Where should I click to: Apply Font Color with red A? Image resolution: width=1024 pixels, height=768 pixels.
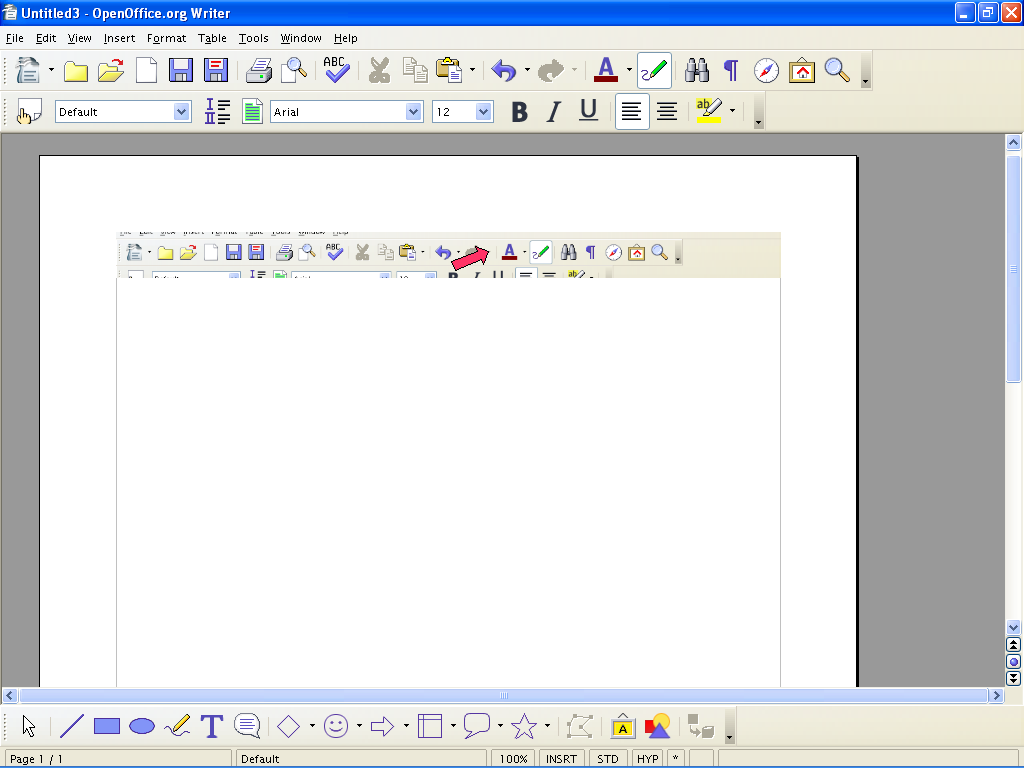point(606,70)
